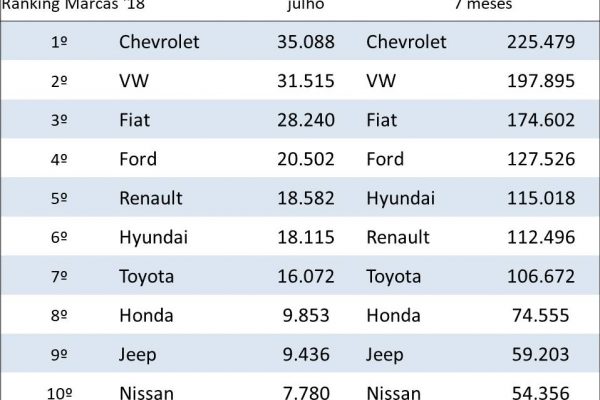Image resolution: width=600 pixels, height=400 pixels.
Task: Click the 4º ranking position
Action: pos(58,159)
